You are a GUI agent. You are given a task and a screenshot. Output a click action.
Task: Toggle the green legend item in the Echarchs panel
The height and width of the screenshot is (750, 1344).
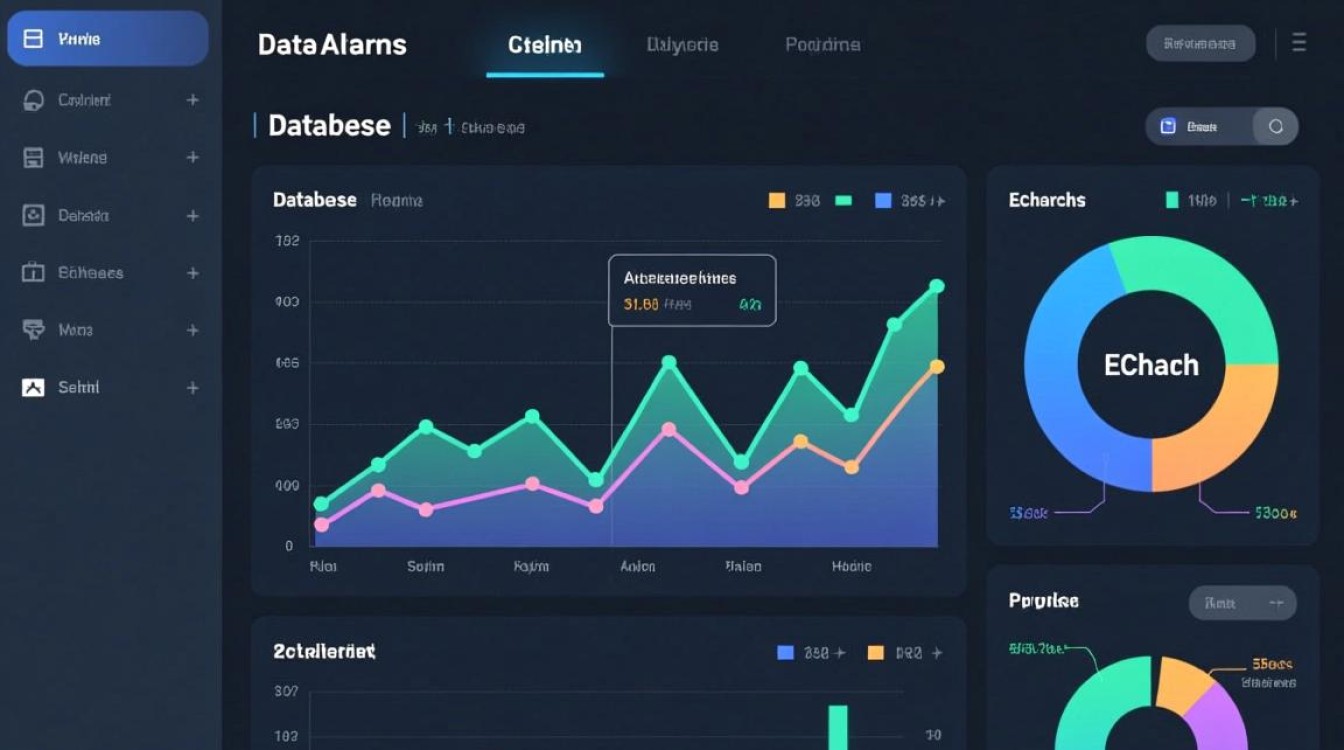click(1172, 200)
